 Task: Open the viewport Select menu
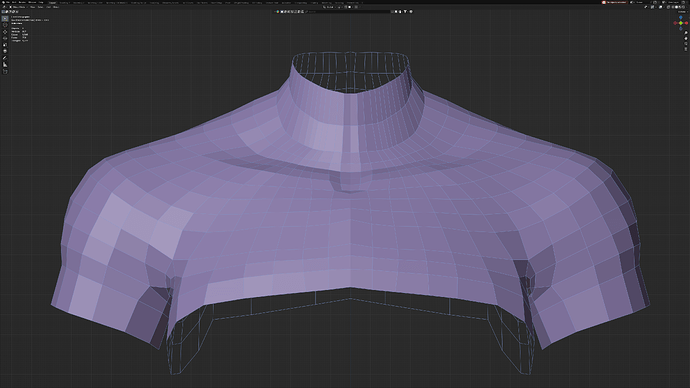40,7
